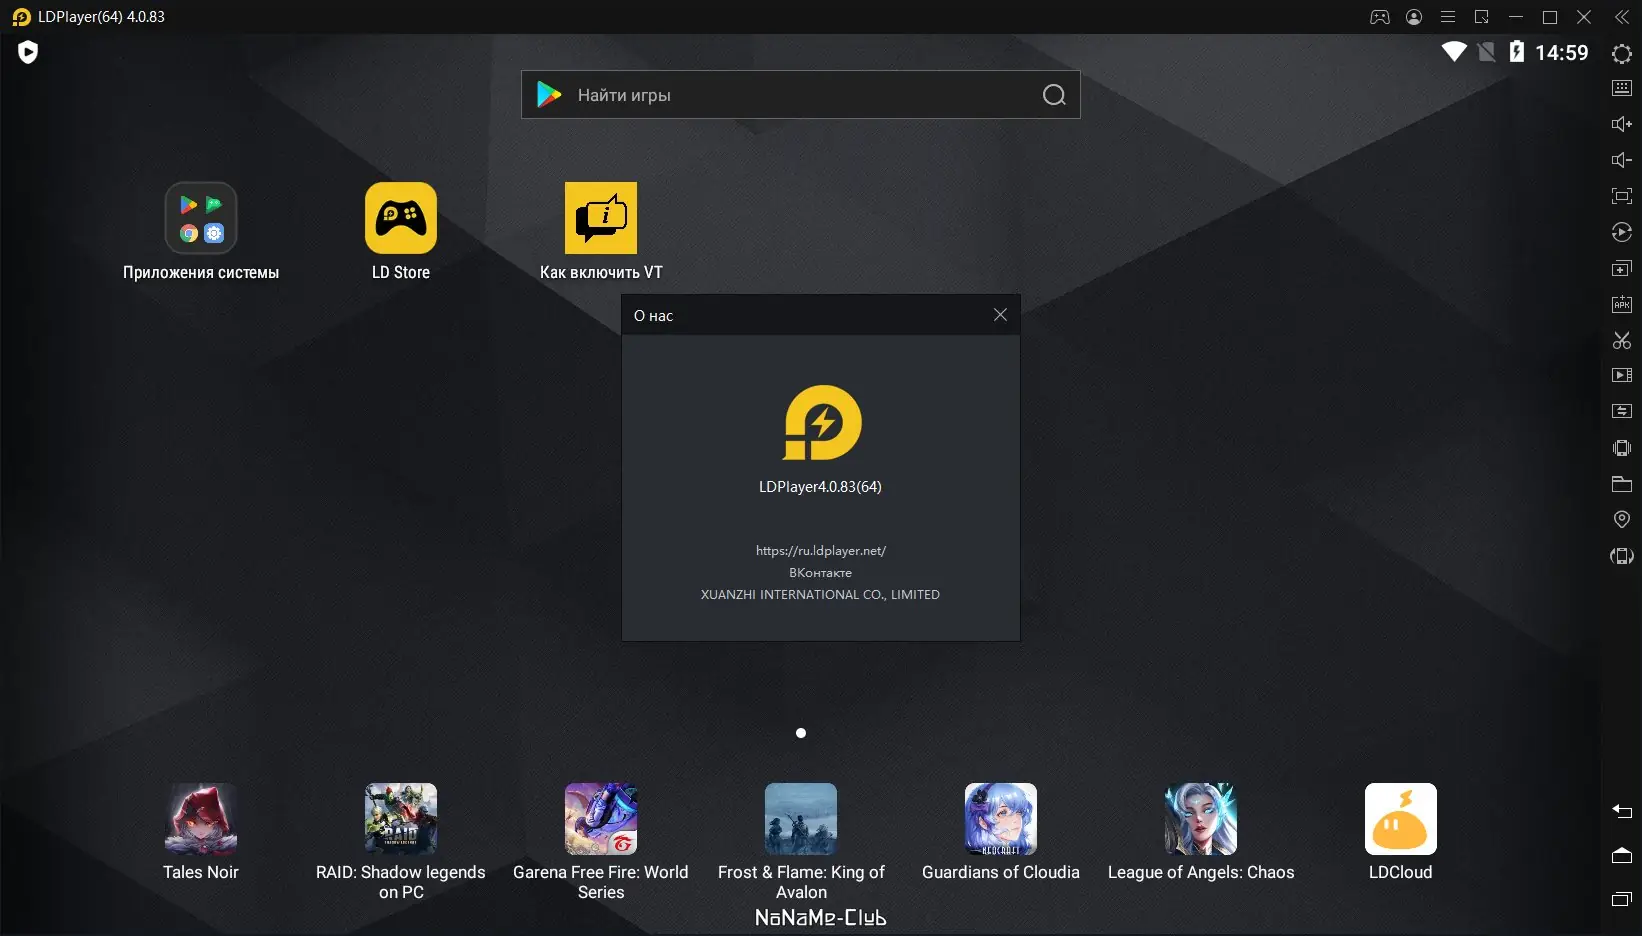Open the 'Приложения системы' folder
Viewport: 1642px width, 936px height.
click(x=201, y=232)
